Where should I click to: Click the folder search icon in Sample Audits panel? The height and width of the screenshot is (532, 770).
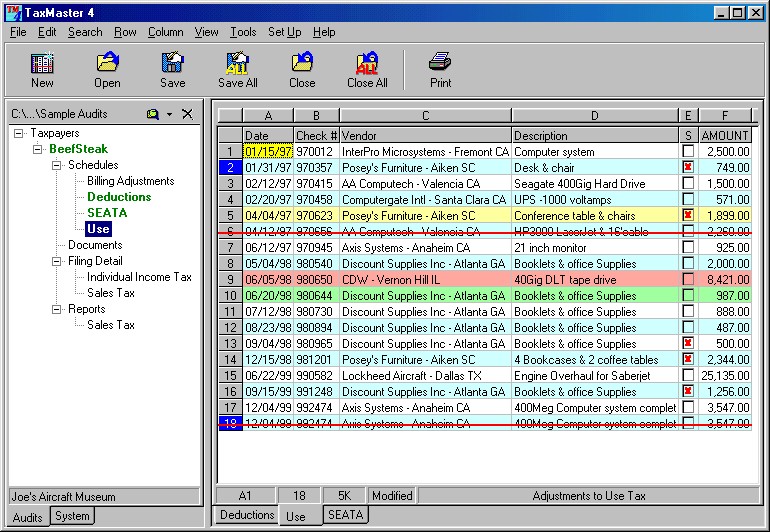[x=153, y=114]
